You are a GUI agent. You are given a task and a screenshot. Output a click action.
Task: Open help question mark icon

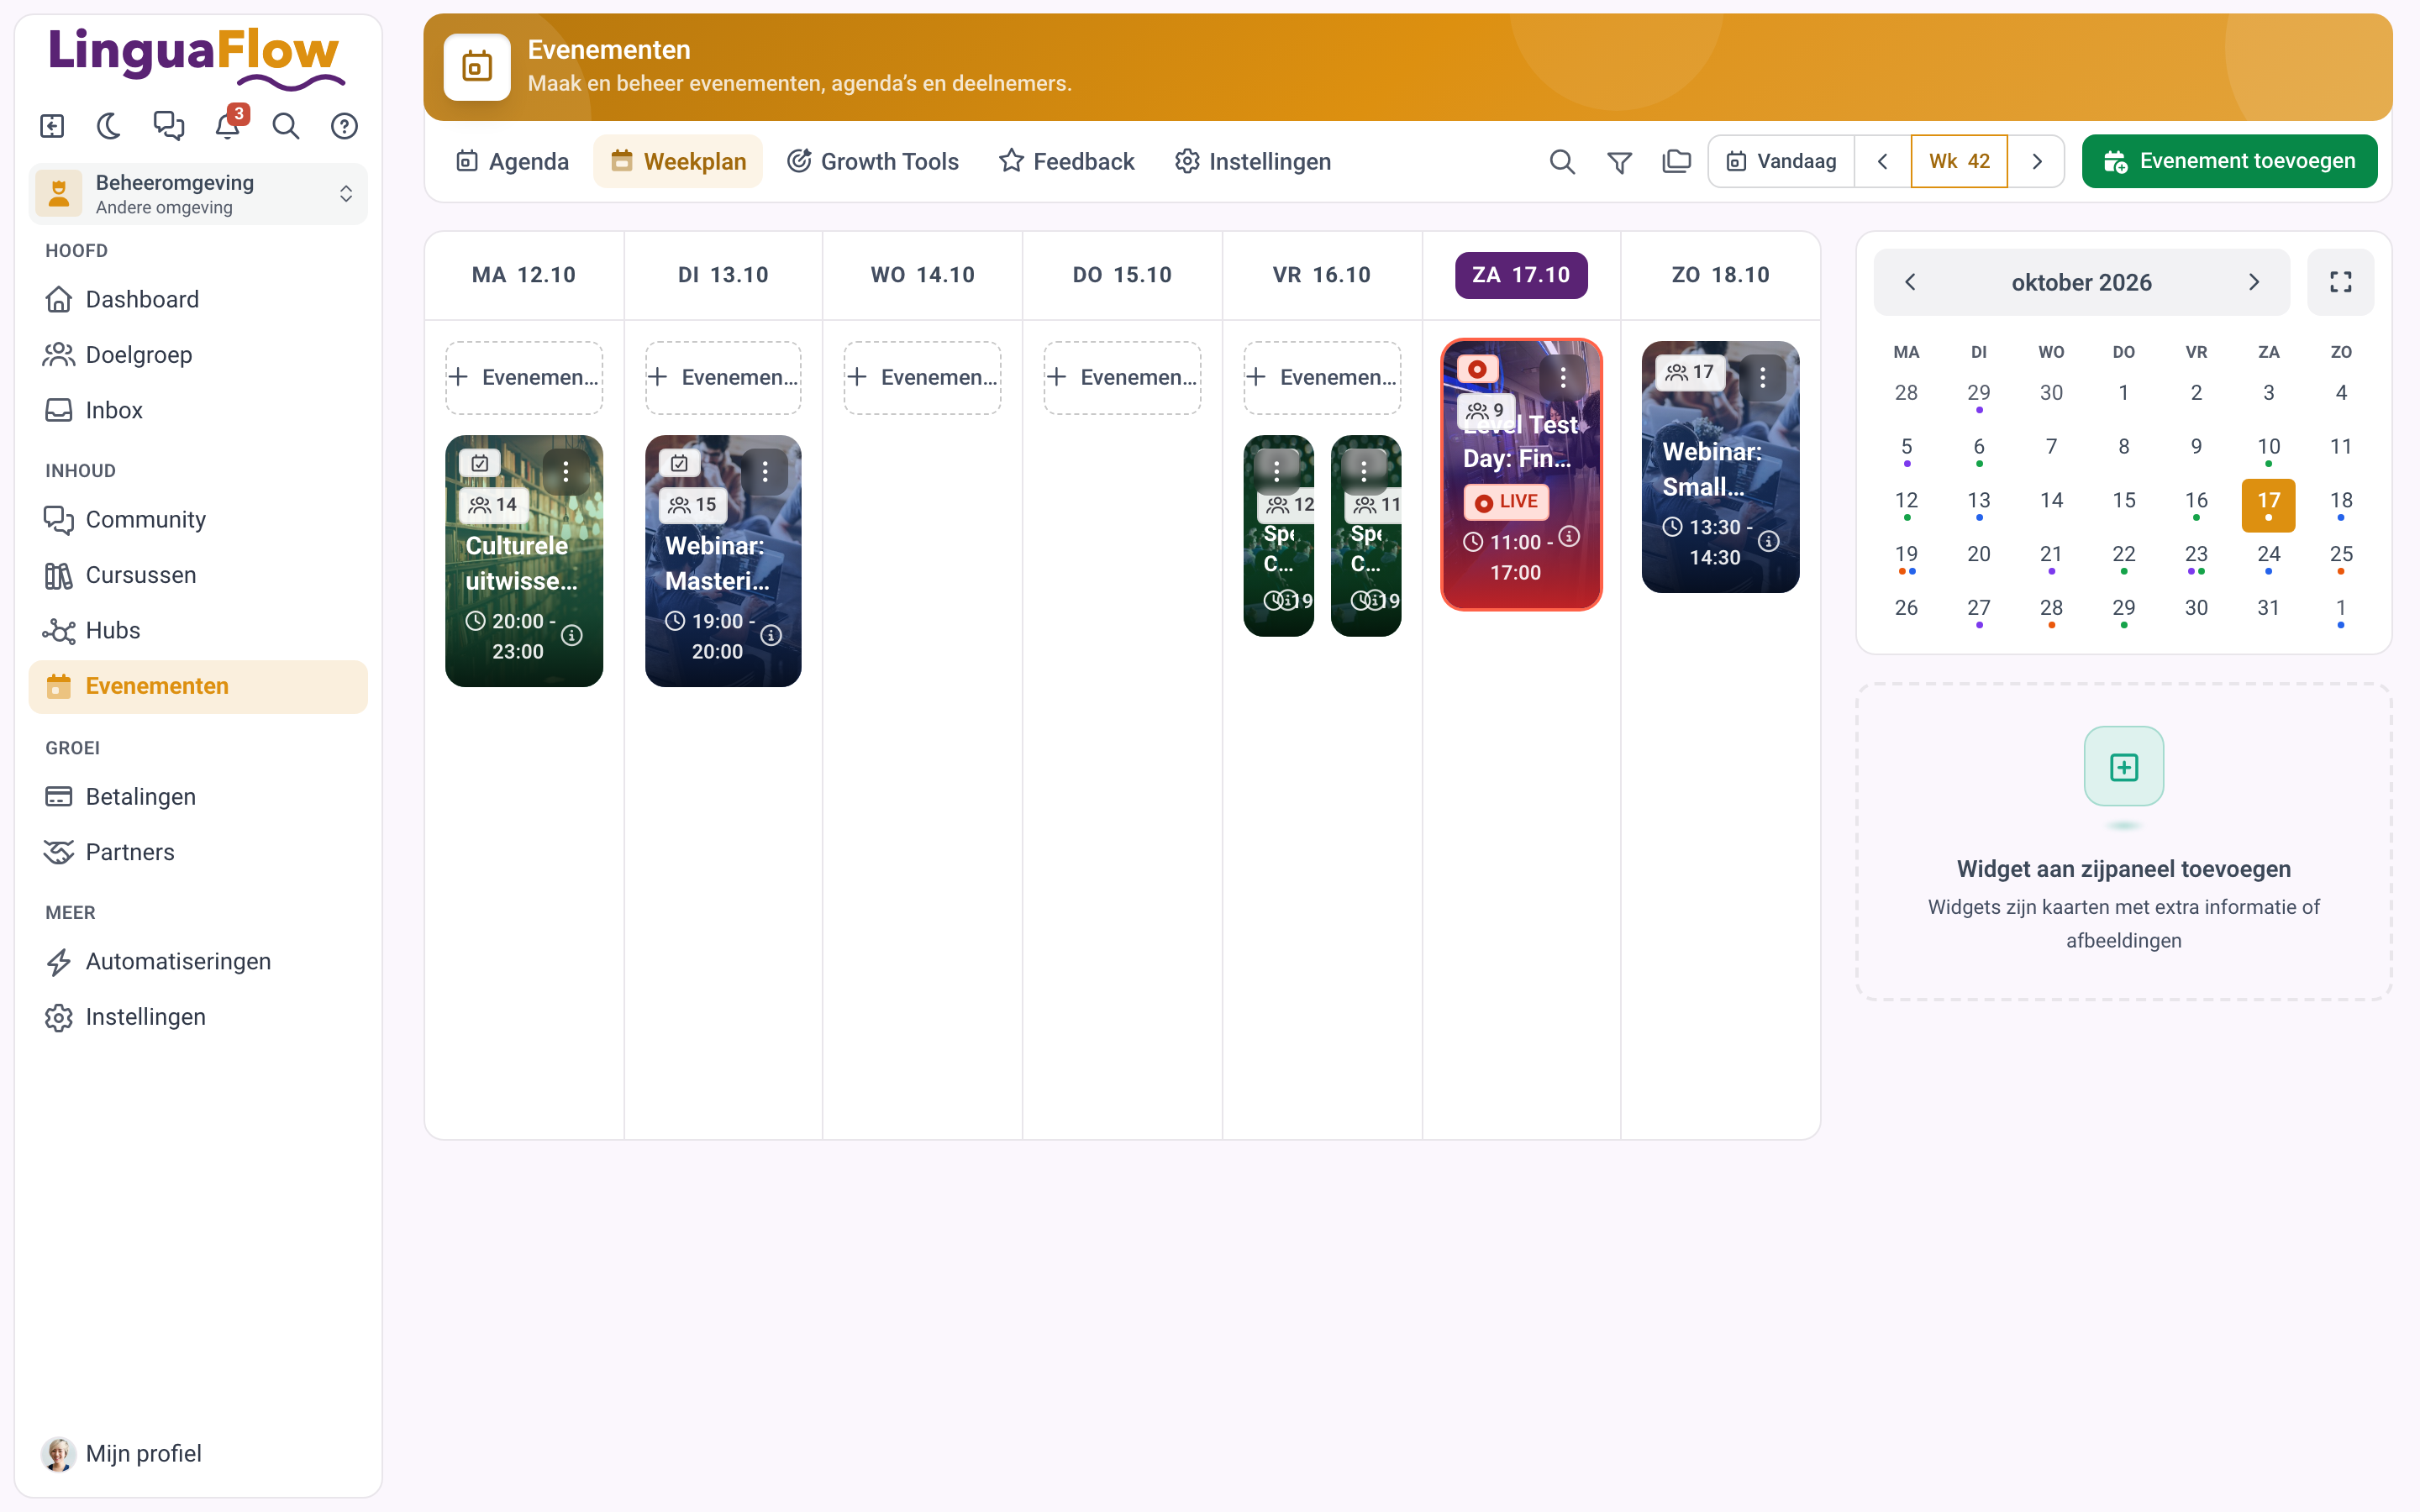(344, 126)
